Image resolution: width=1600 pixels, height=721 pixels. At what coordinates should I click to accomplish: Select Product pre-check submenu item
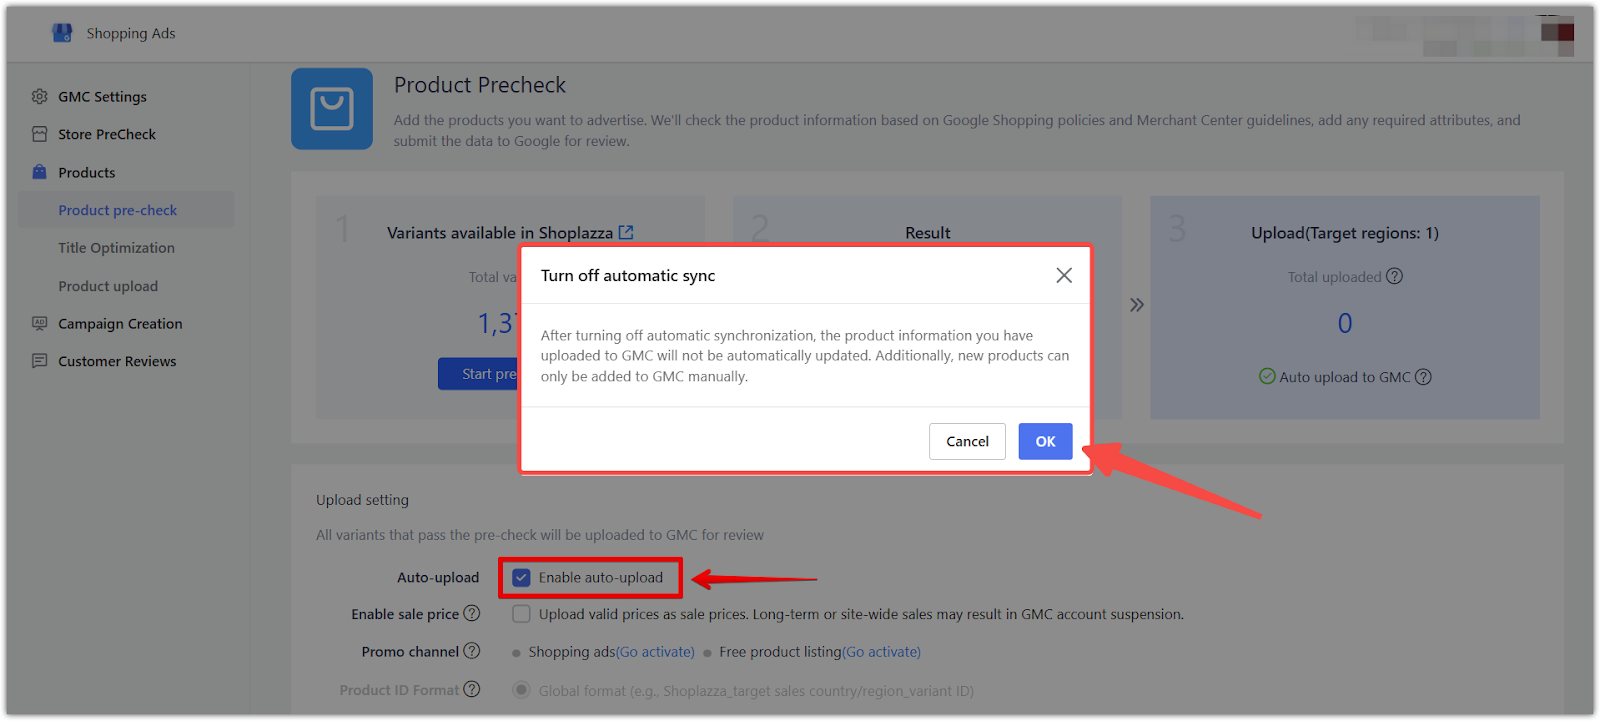point(126,210)
